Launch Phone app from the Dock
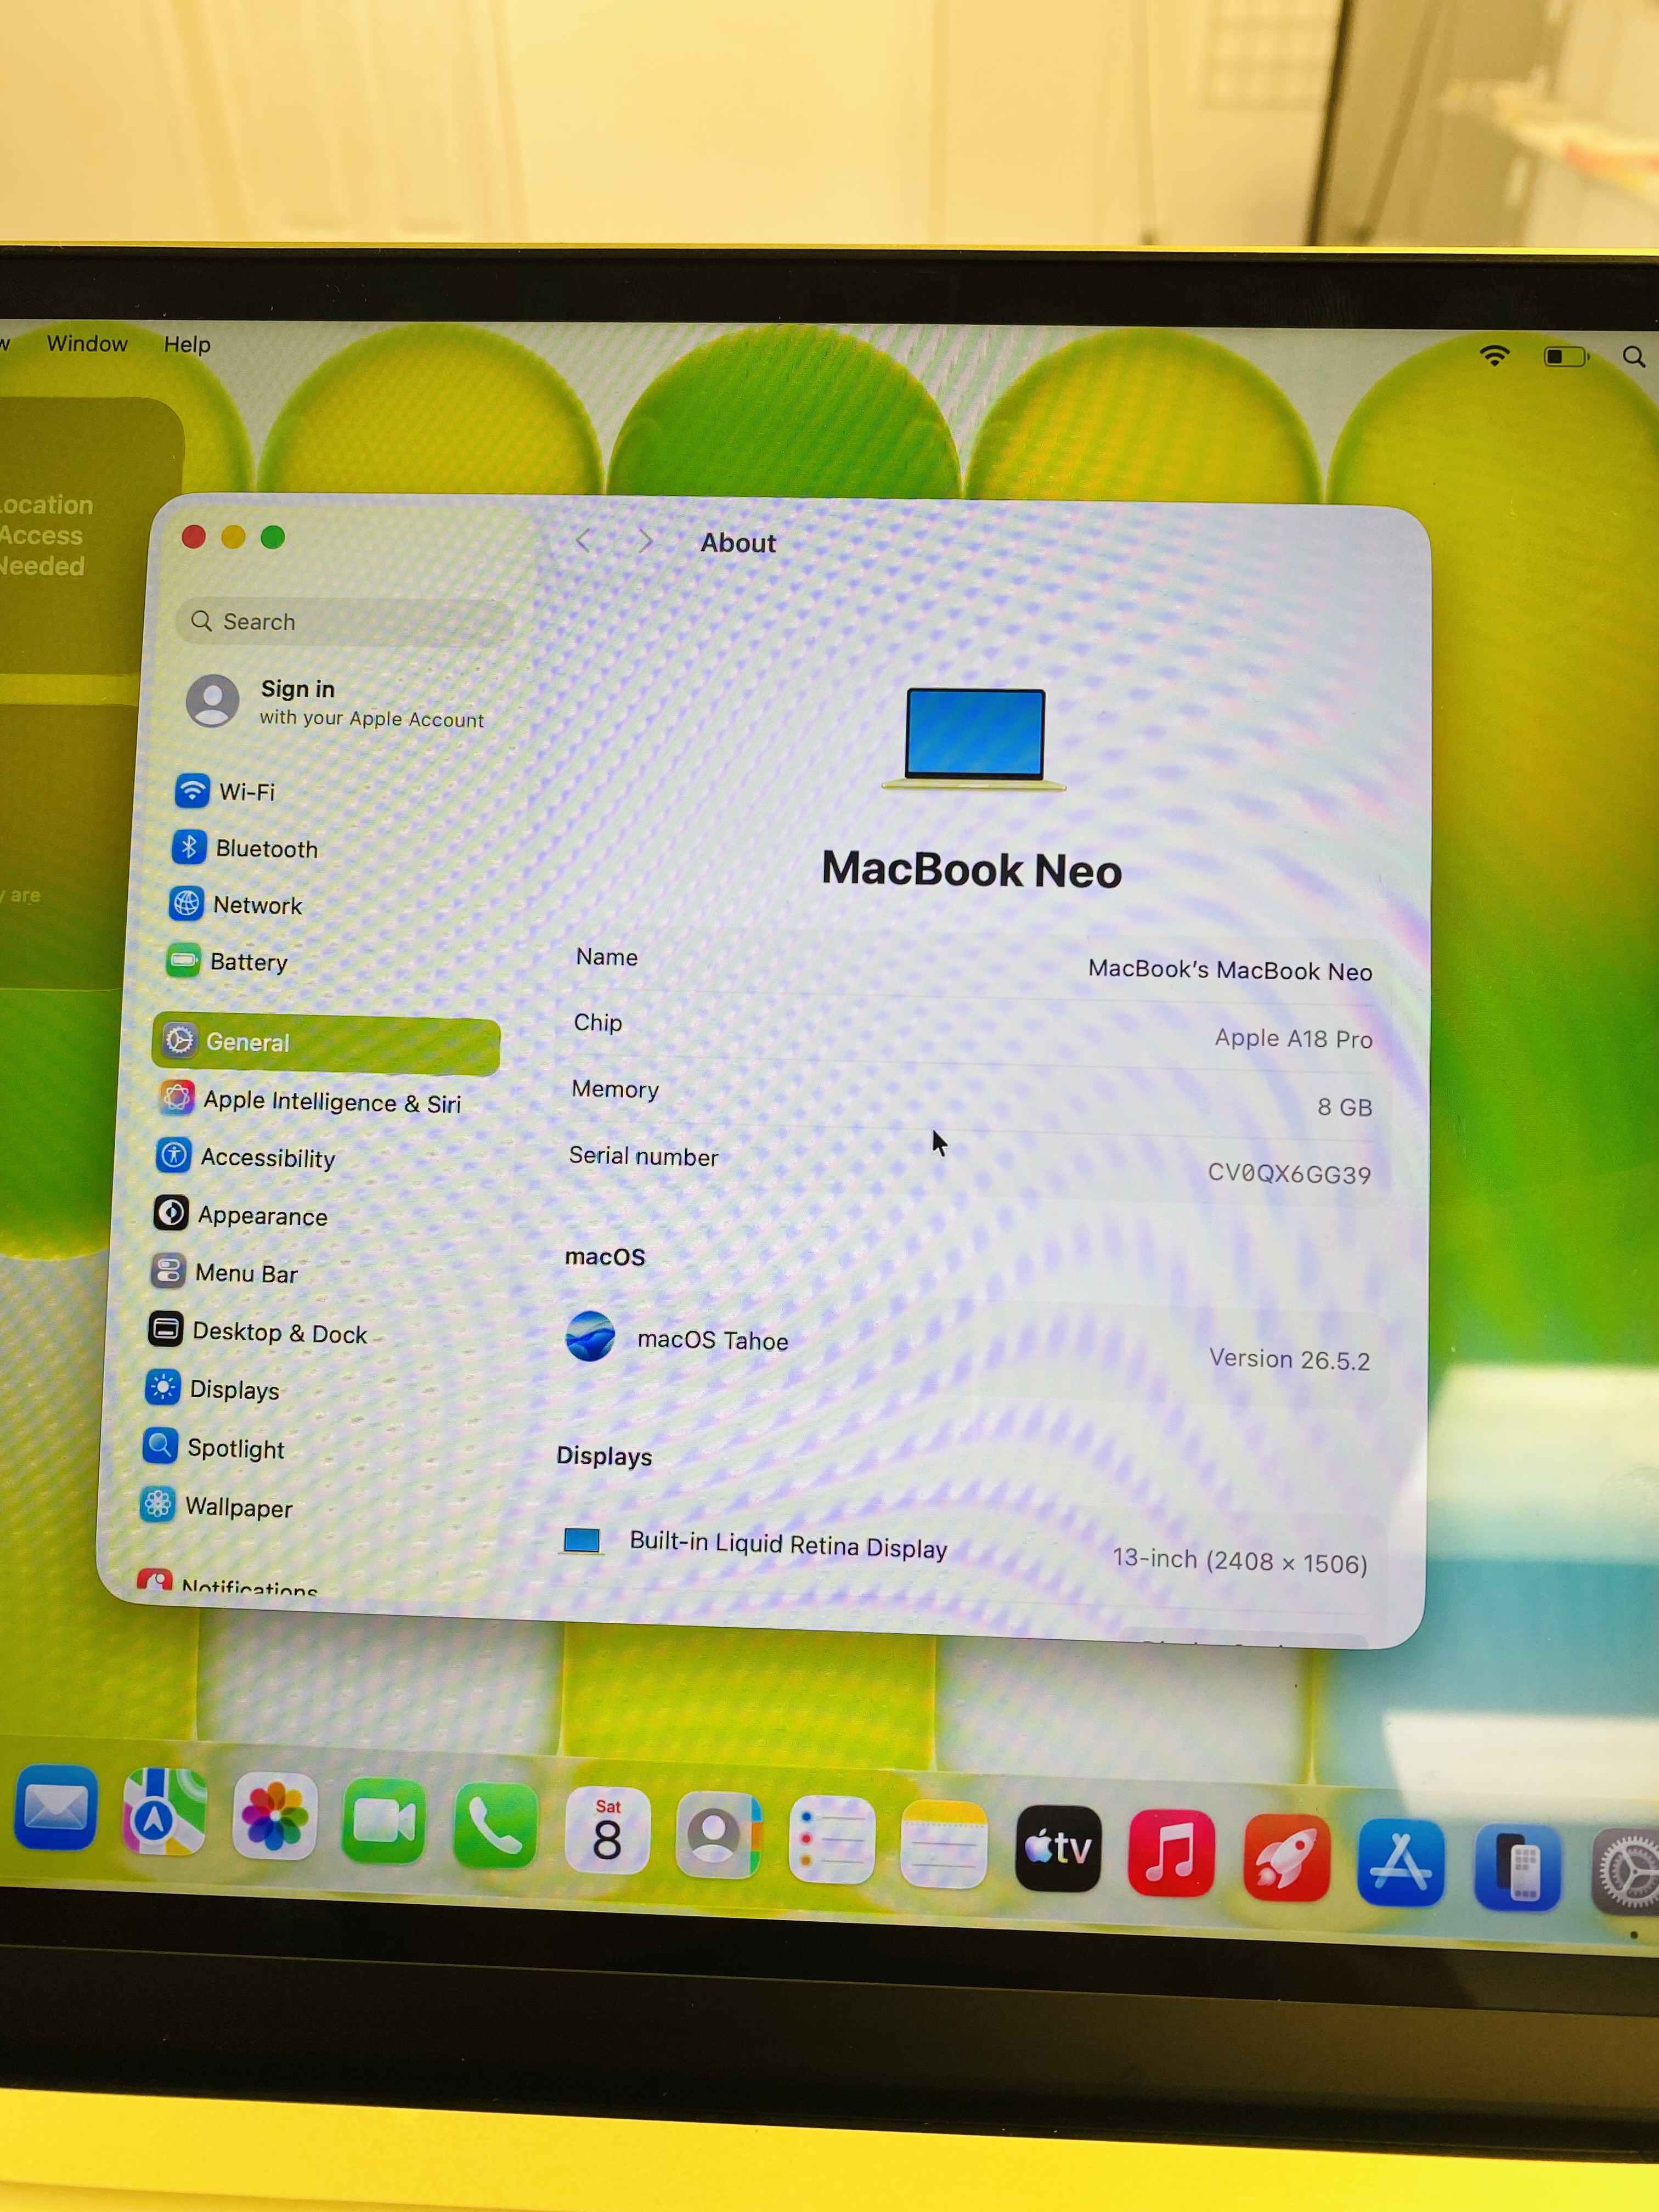Image resolution: width=1659 pixels, height=2212 pixels. coord(495,1827)
